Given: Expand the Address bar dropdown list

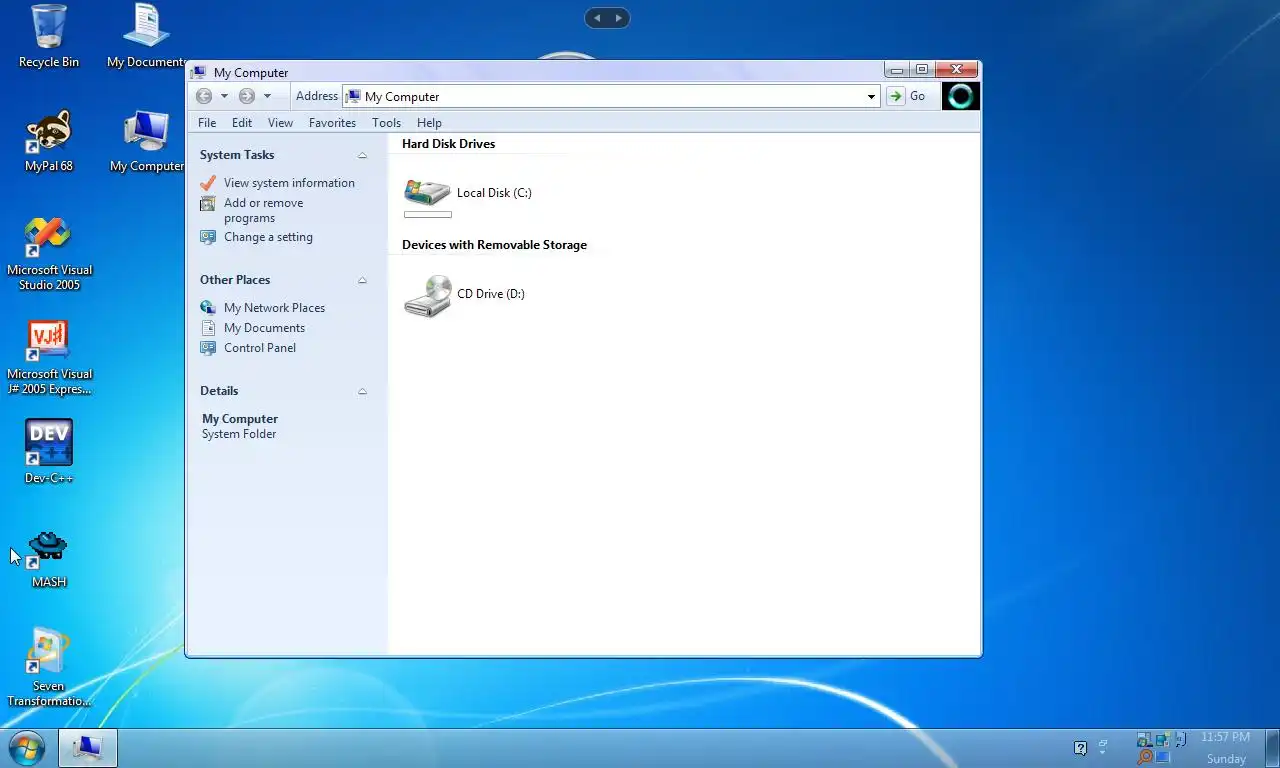Looking at the screenshot, I should tap(871, 97).
